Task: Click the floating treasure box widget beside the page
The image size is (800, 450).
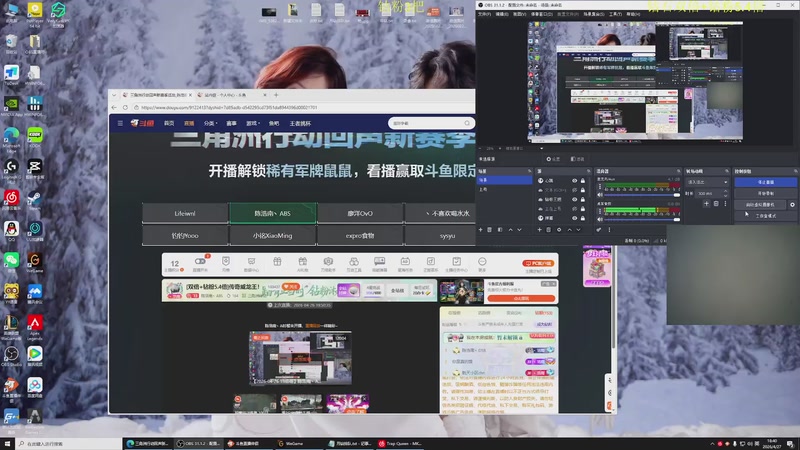Action: point(597,266)
